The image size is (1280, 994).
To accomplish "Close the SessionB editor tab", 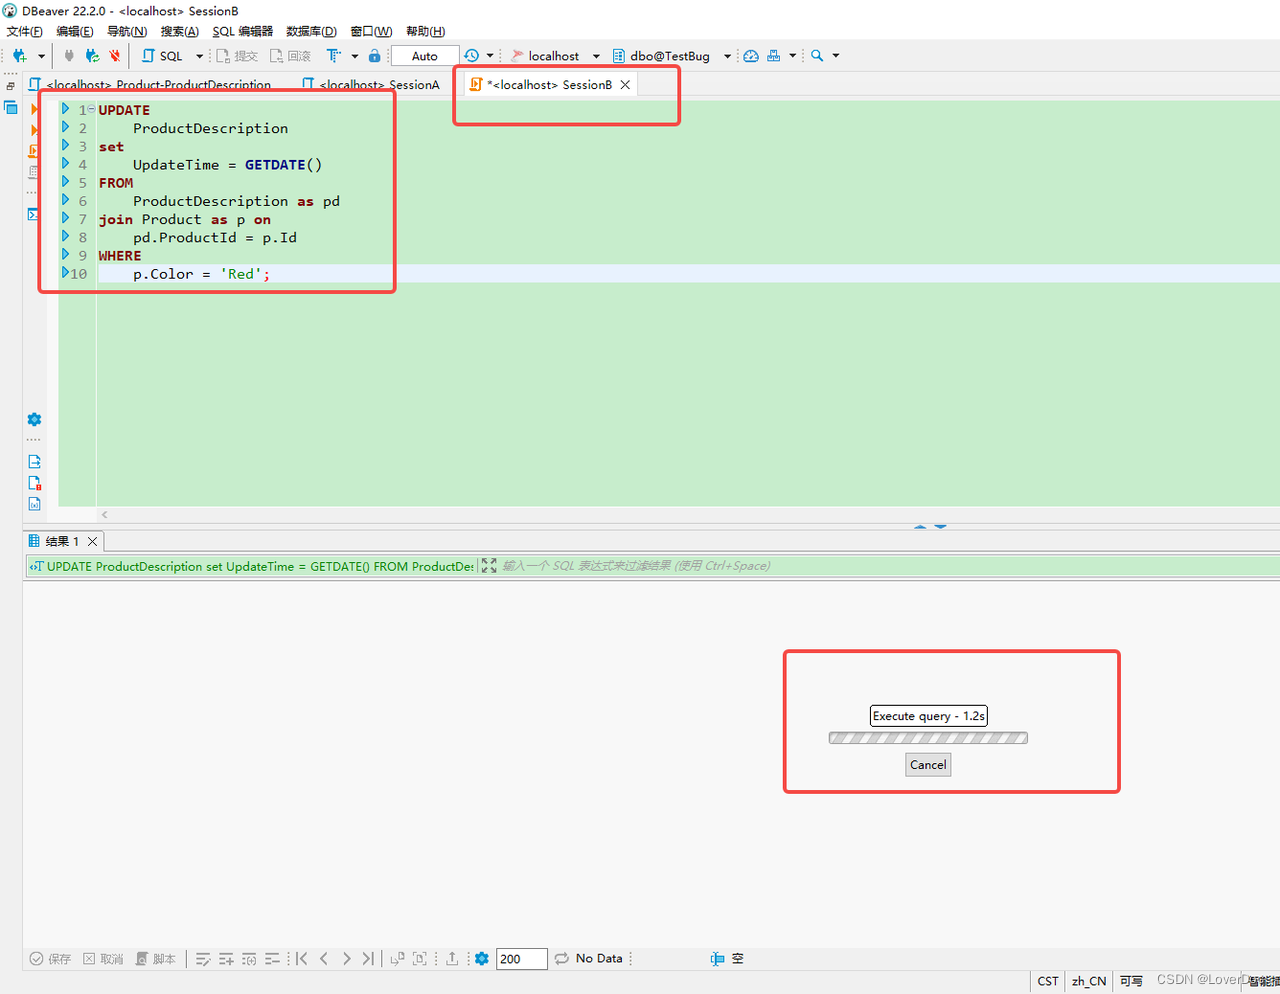I will [625, 85].
